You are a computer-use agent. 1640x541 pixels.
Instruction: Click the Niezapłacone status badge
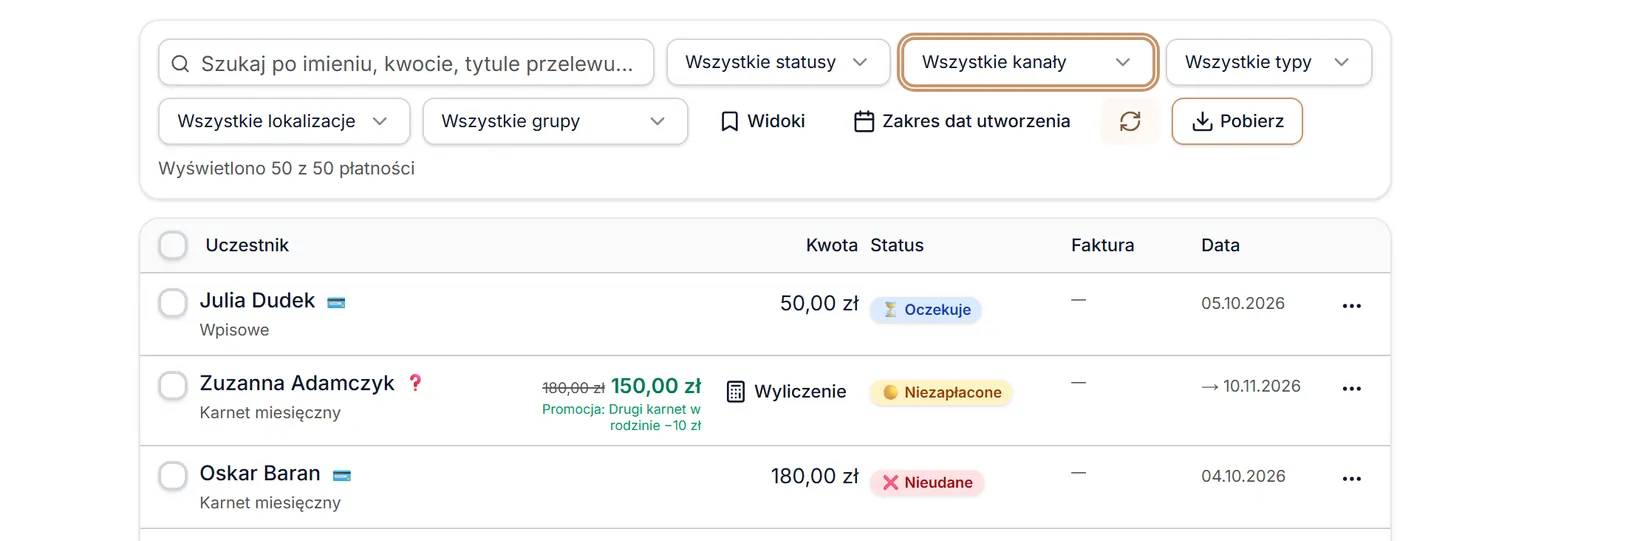941,393
